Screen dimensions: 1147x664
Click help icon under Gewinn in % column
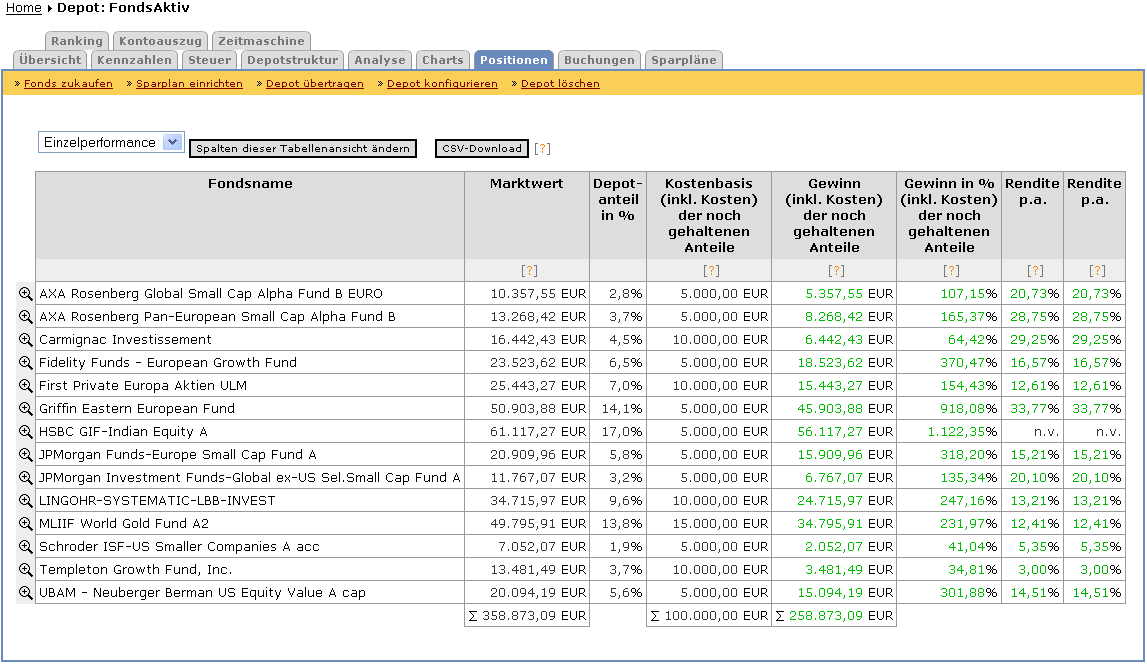[x=950, y=271]
